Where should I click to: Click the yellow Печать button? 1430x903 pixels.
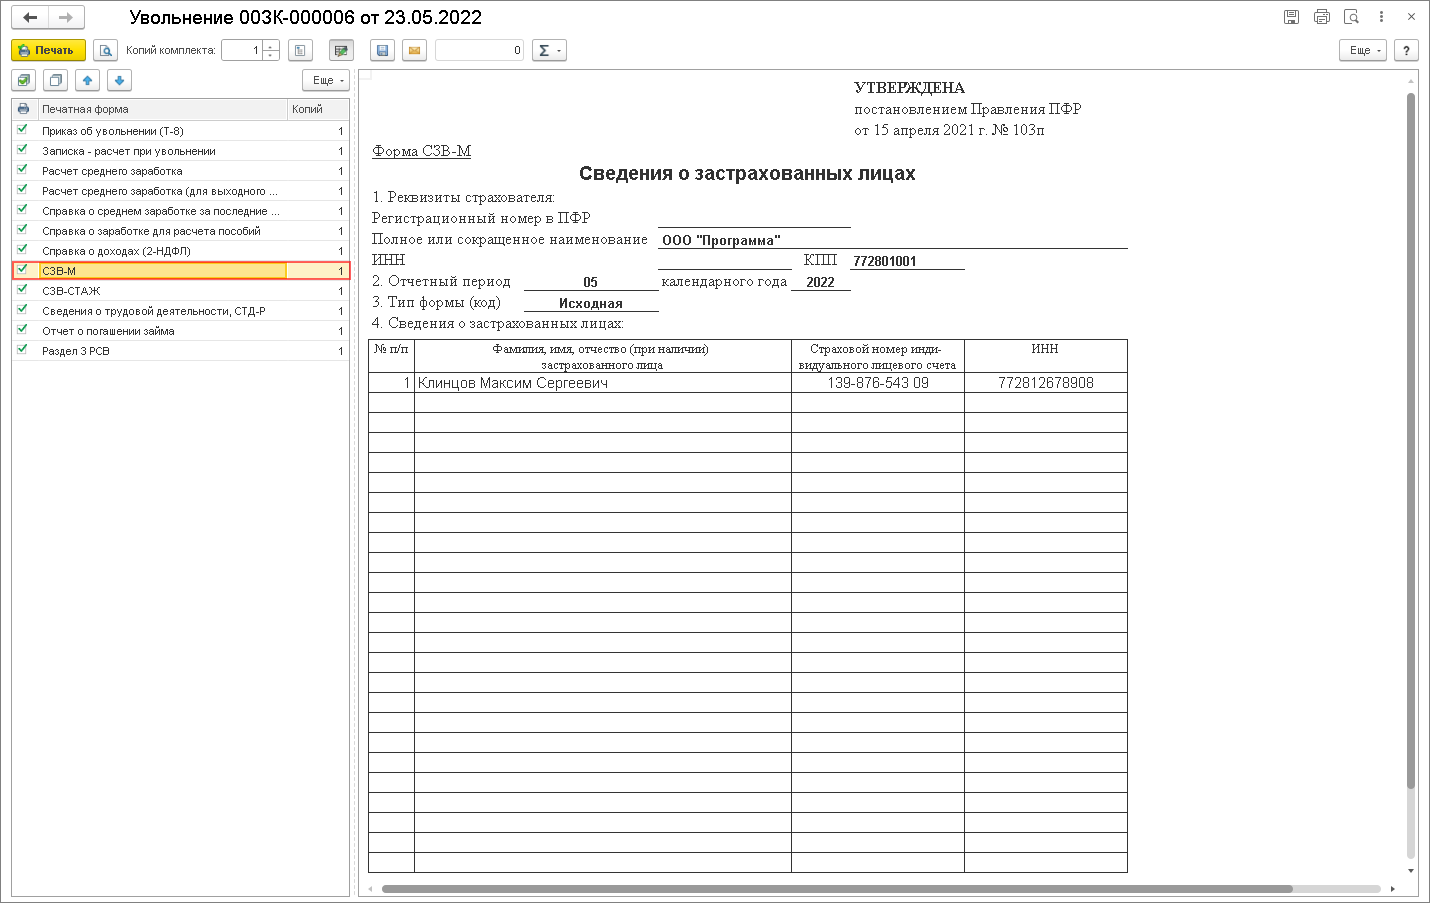click(x=48, y=50)
